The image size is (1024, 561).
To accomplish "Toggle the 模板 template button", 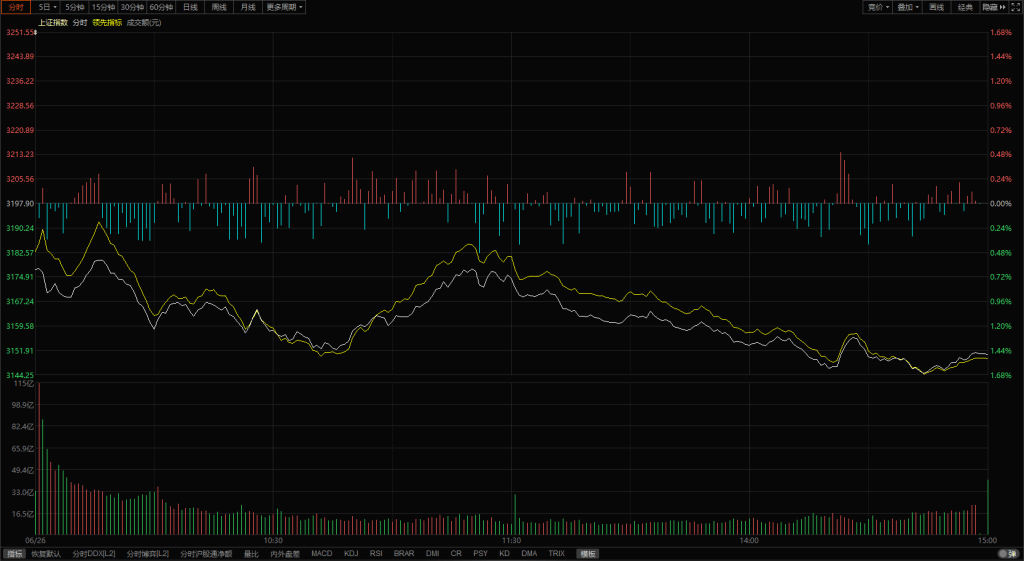I will point(587,553).
